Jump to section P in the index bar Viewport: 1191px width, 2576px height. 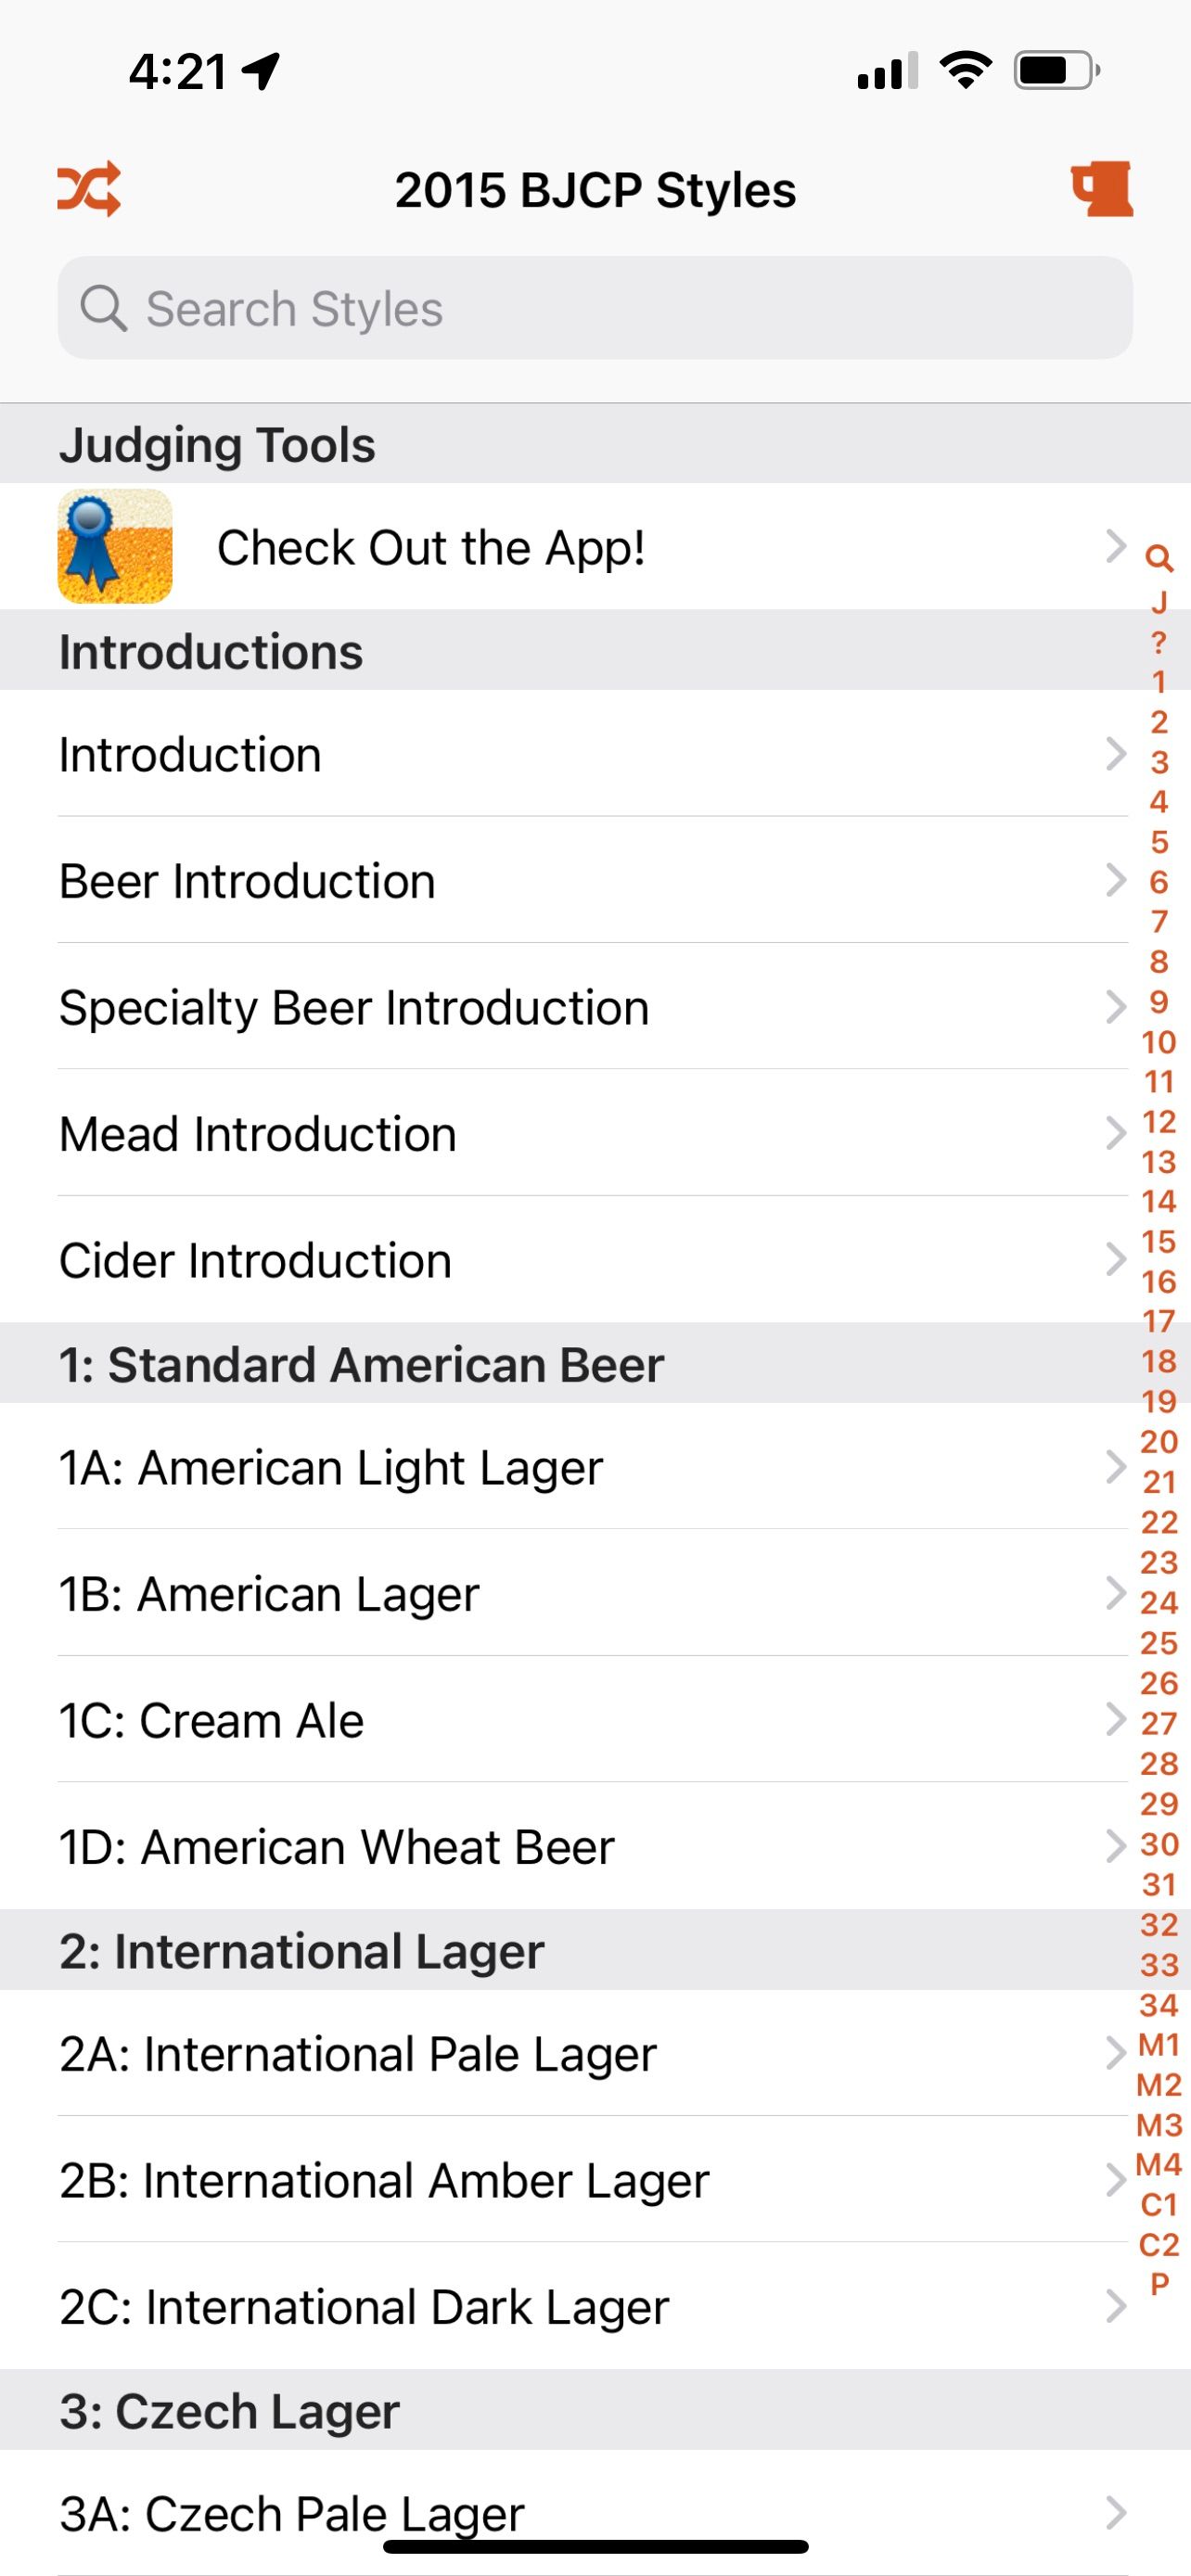[x=1159, y=2285]
